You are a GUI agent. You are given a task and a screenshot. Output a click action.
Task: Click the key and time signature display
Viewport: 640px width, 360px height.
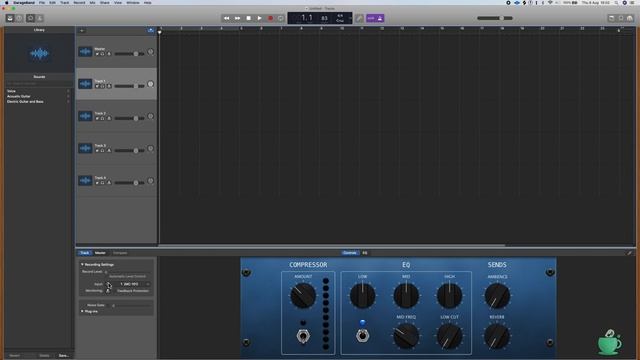(x=340, y=18)
